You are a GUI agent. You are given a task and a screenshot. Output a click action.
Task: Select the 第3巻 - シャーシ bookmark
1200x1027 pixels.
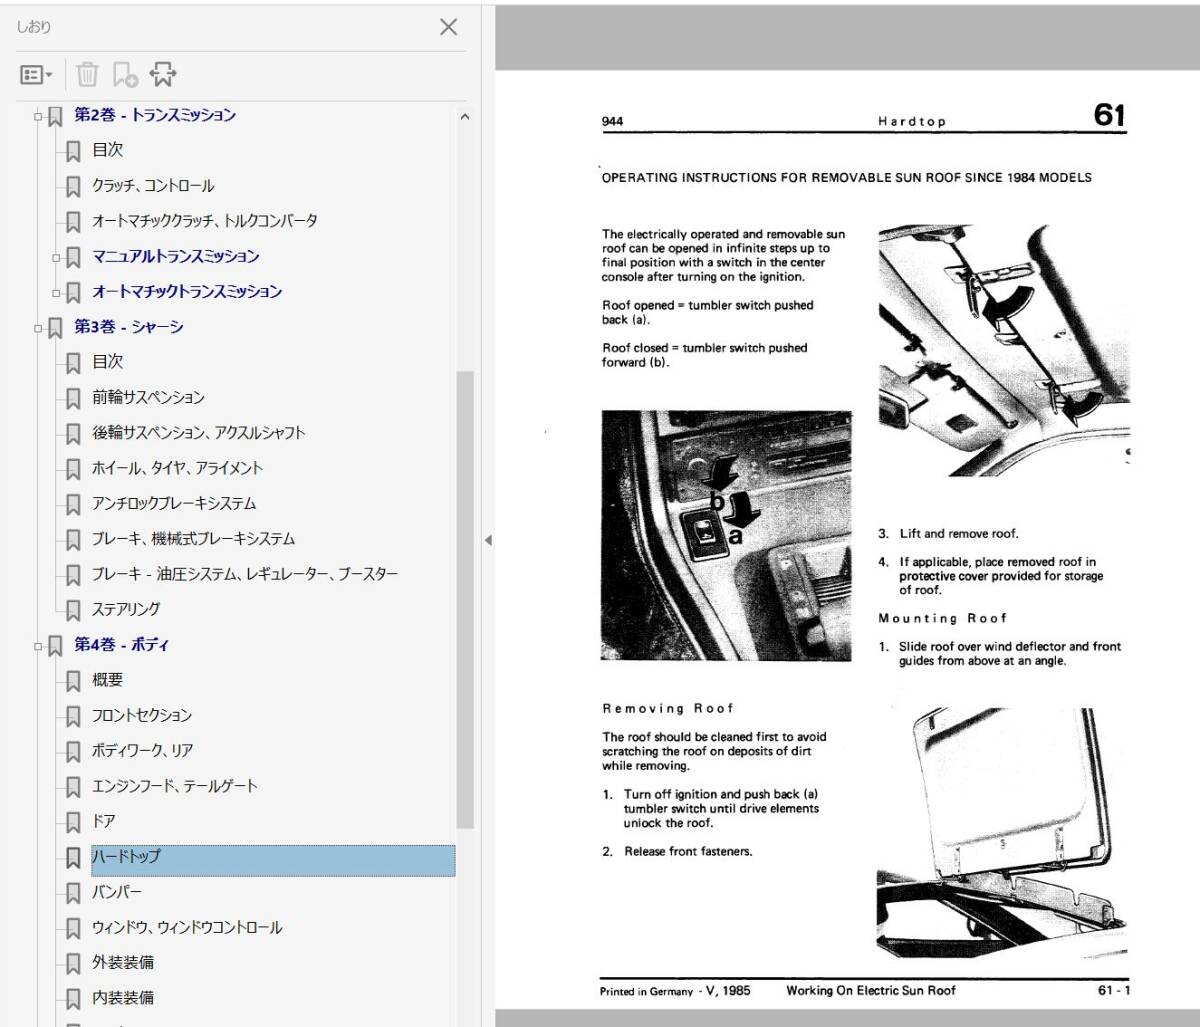tap(129, 327)
